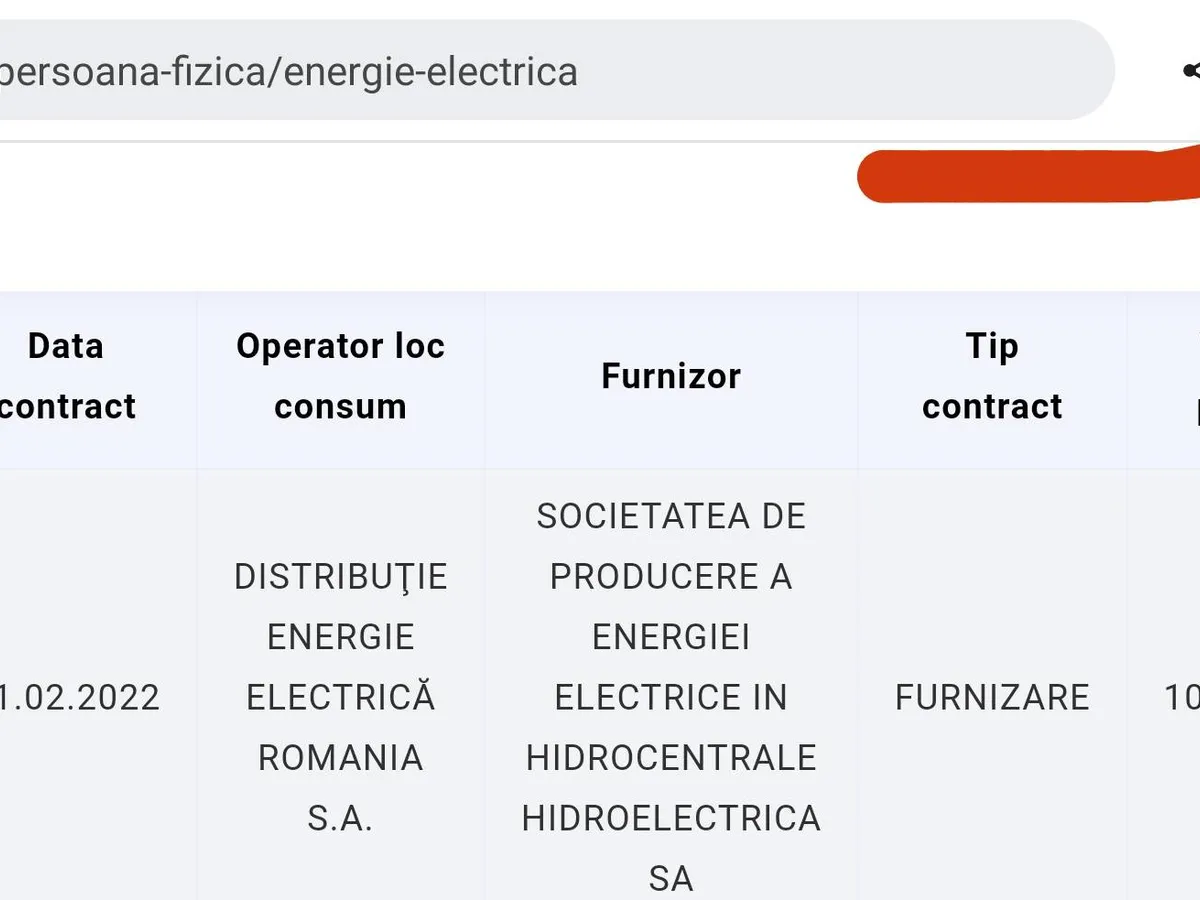
Task: Select the energie-electrica text in the address bar
Action: click(x=430, y=72)
